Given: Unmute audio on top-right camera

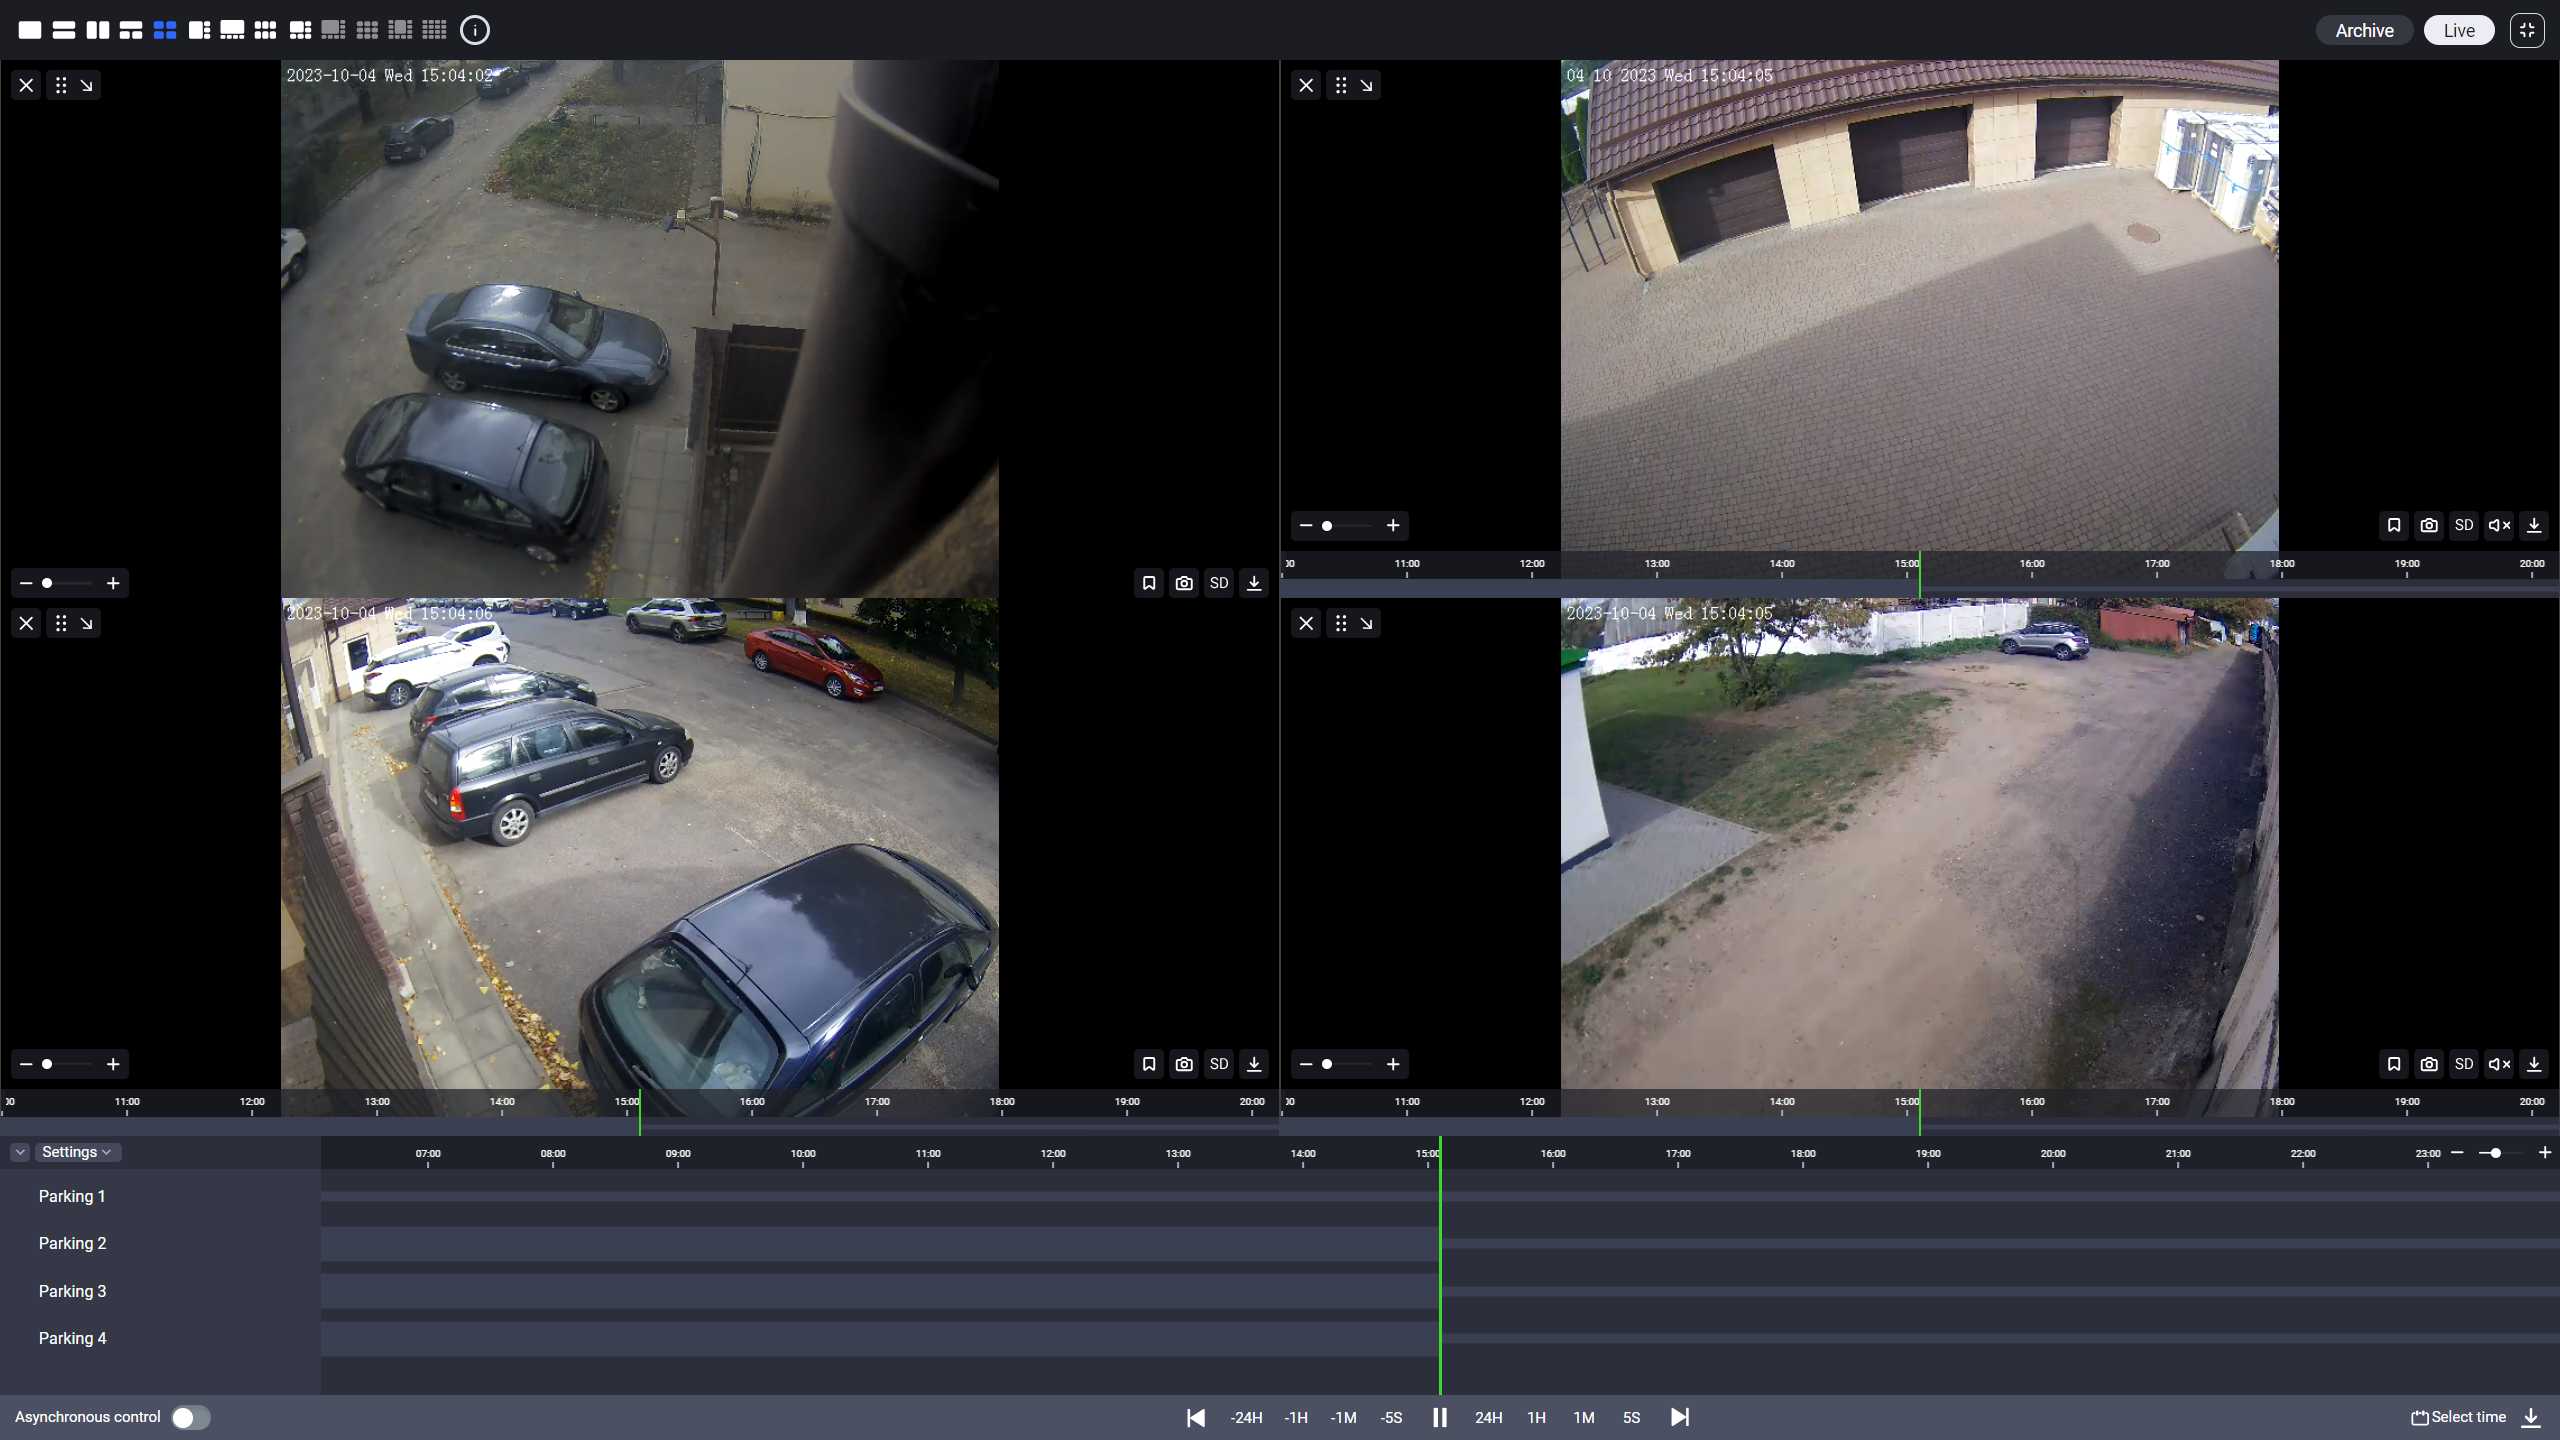Looking at the screenshot, I should (2499, 525).
